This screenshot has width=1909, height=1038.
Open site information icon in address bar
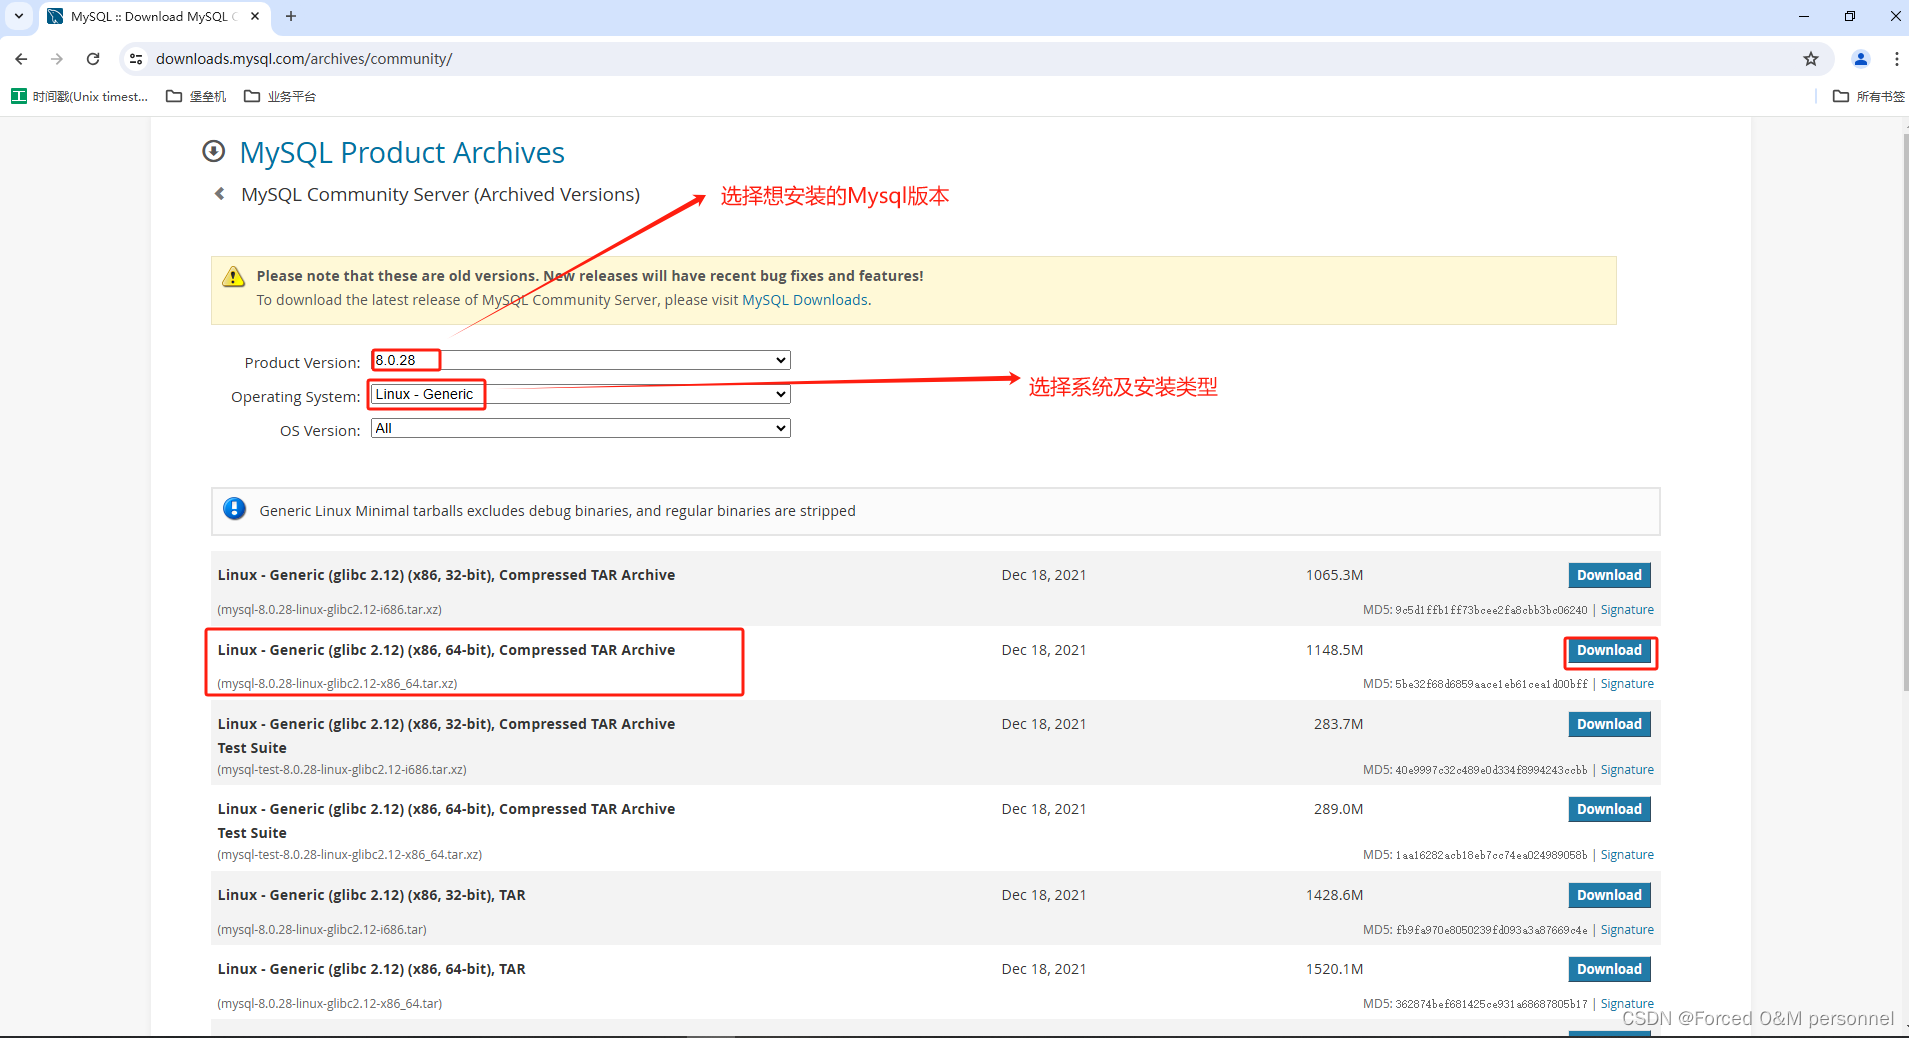pos(136,59)
